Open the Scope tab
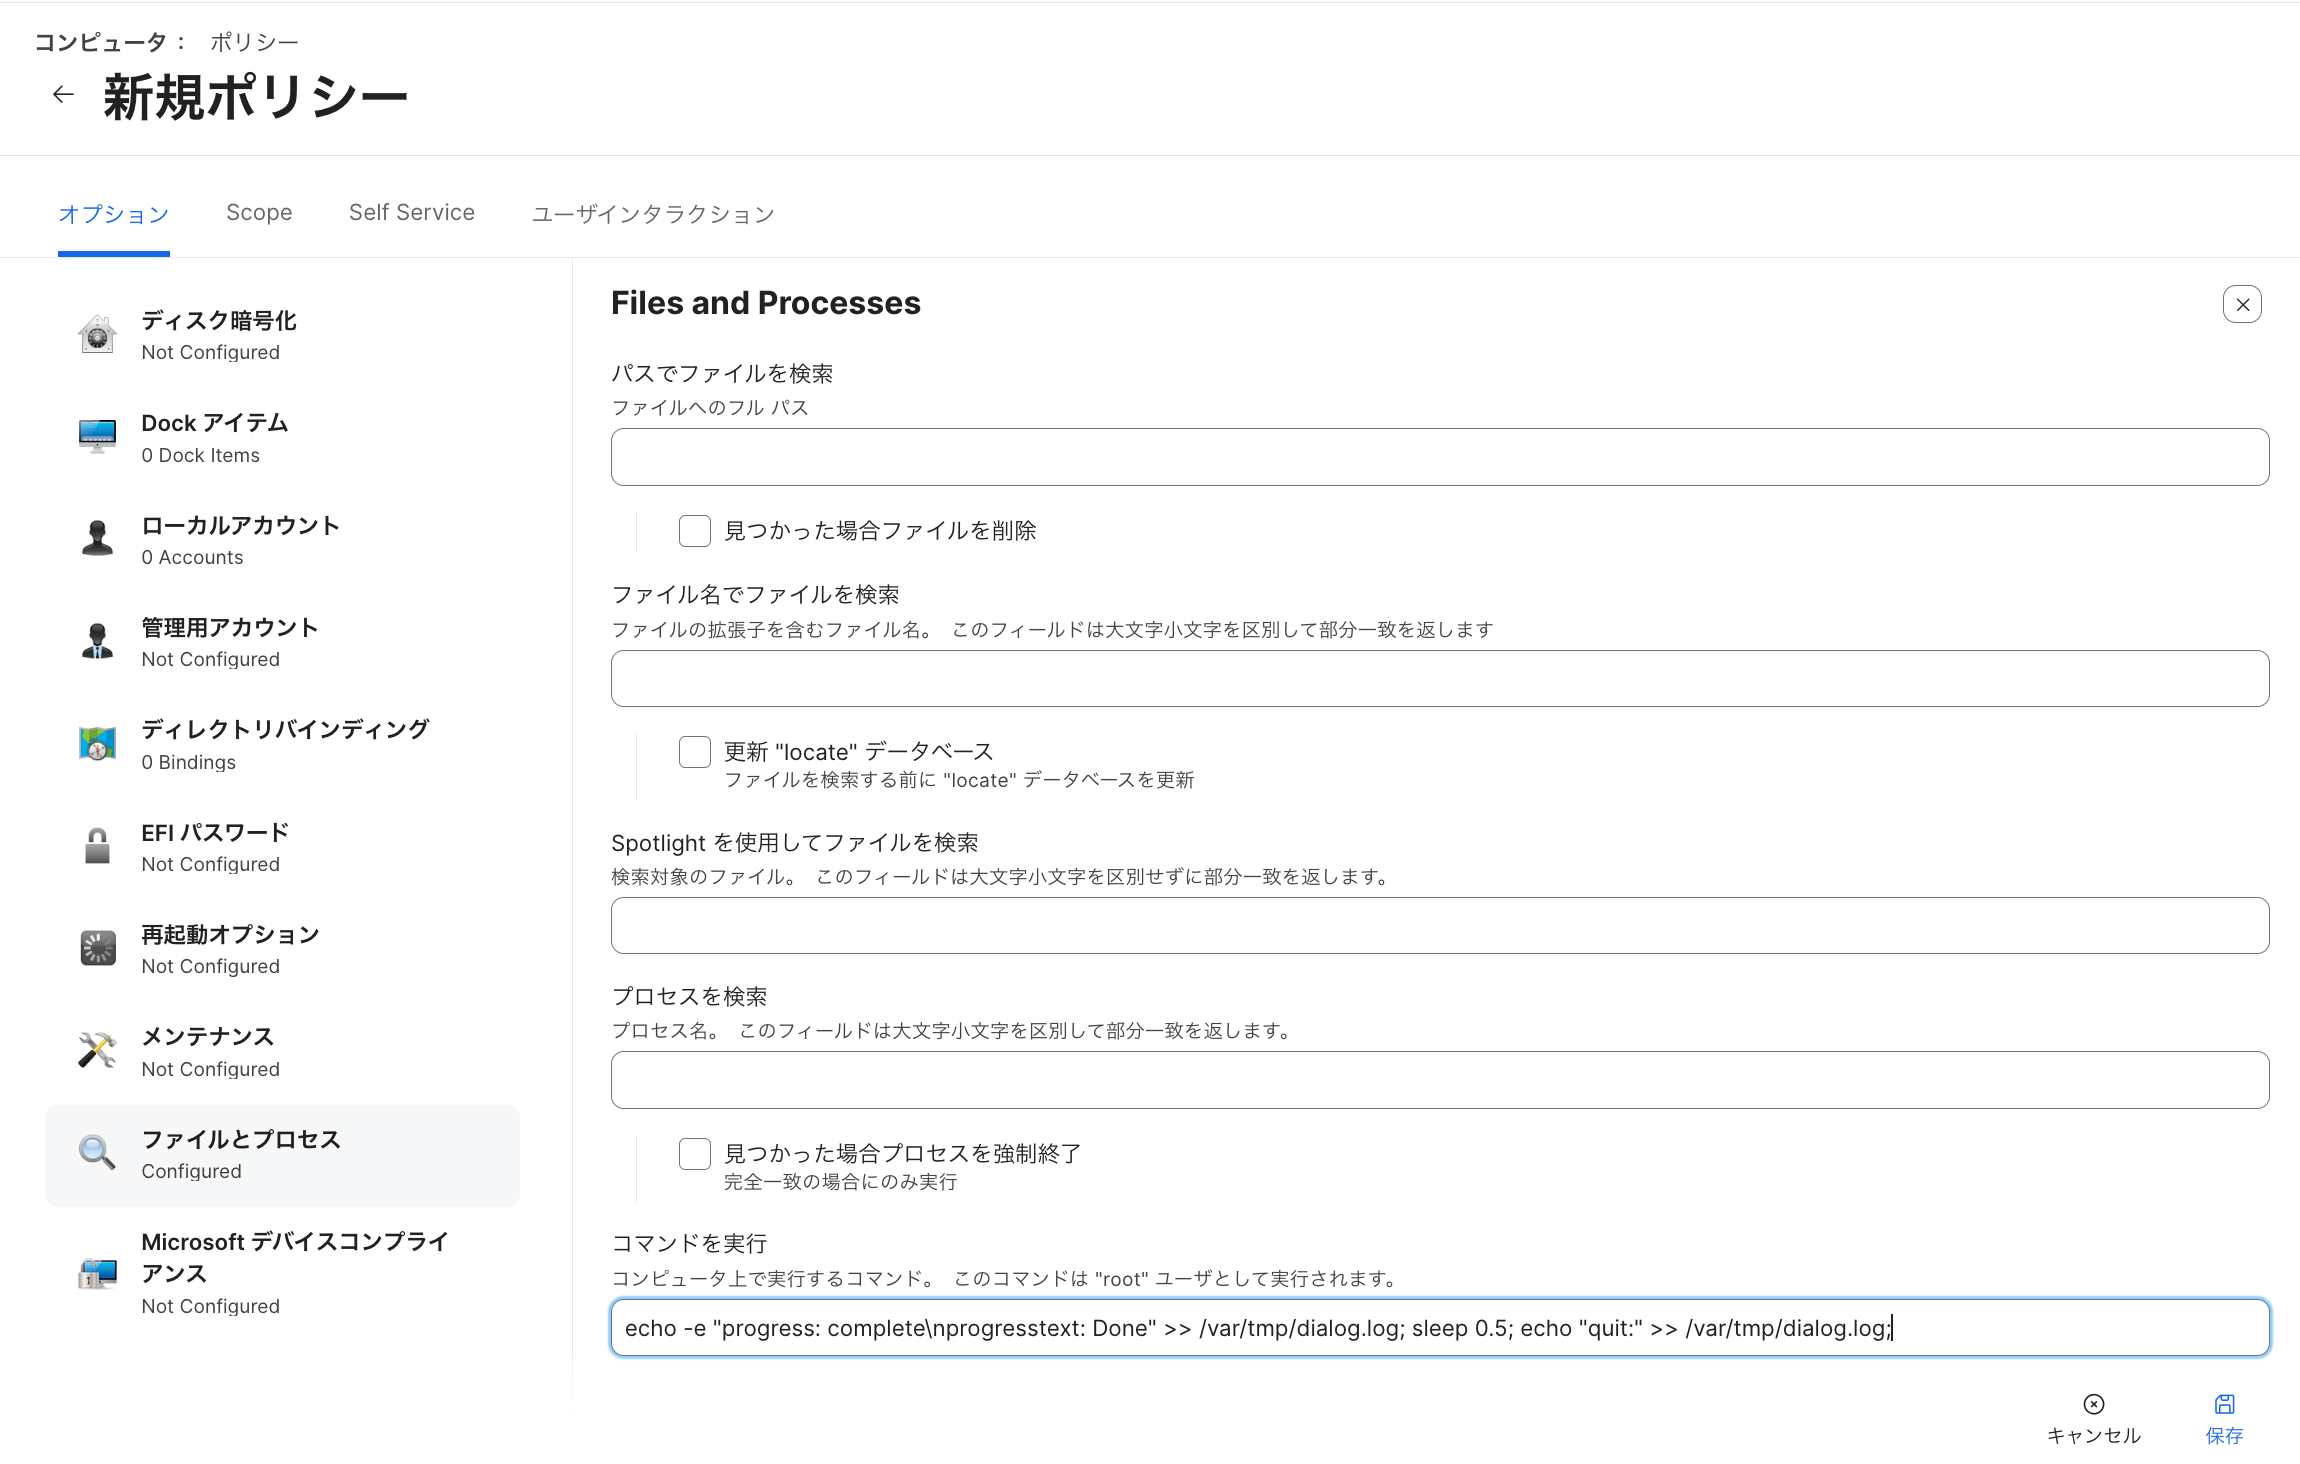Viewport: 2300px width, 1464px height. [259, 213]
